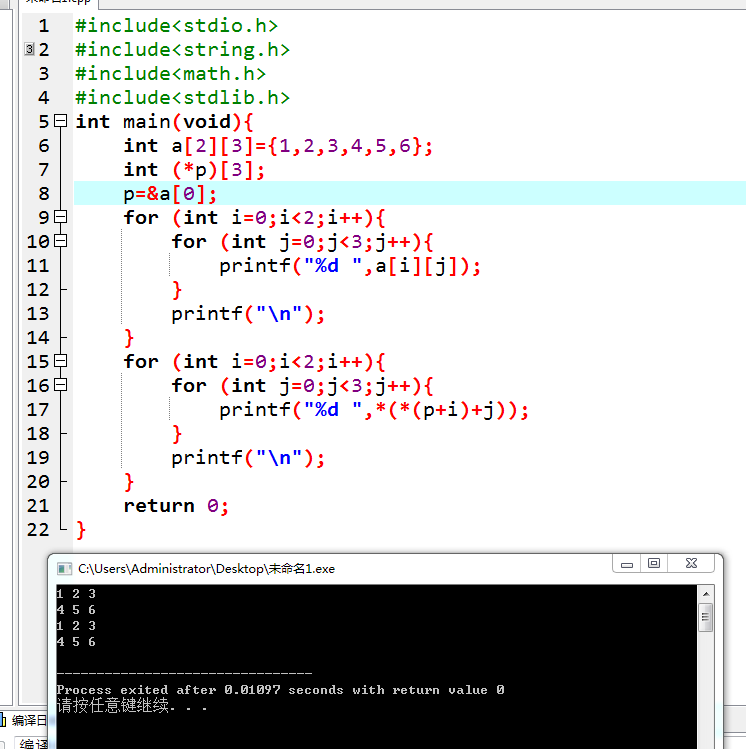Image resolution: width=746 pixels, height=749 pixels.
Task: Maximize the 未命名1.exe console window
Action: pyautogui.click(x=654, y=564)
